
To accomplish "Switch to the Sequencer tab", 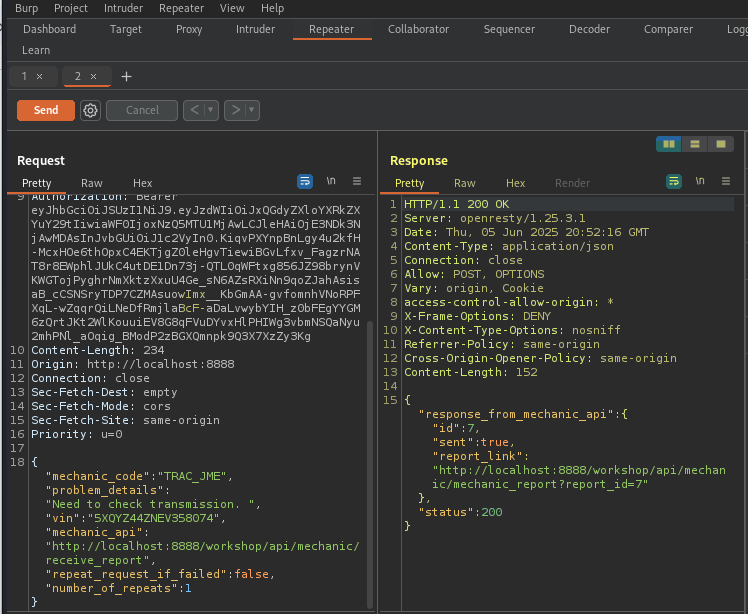I will (509, 29).
